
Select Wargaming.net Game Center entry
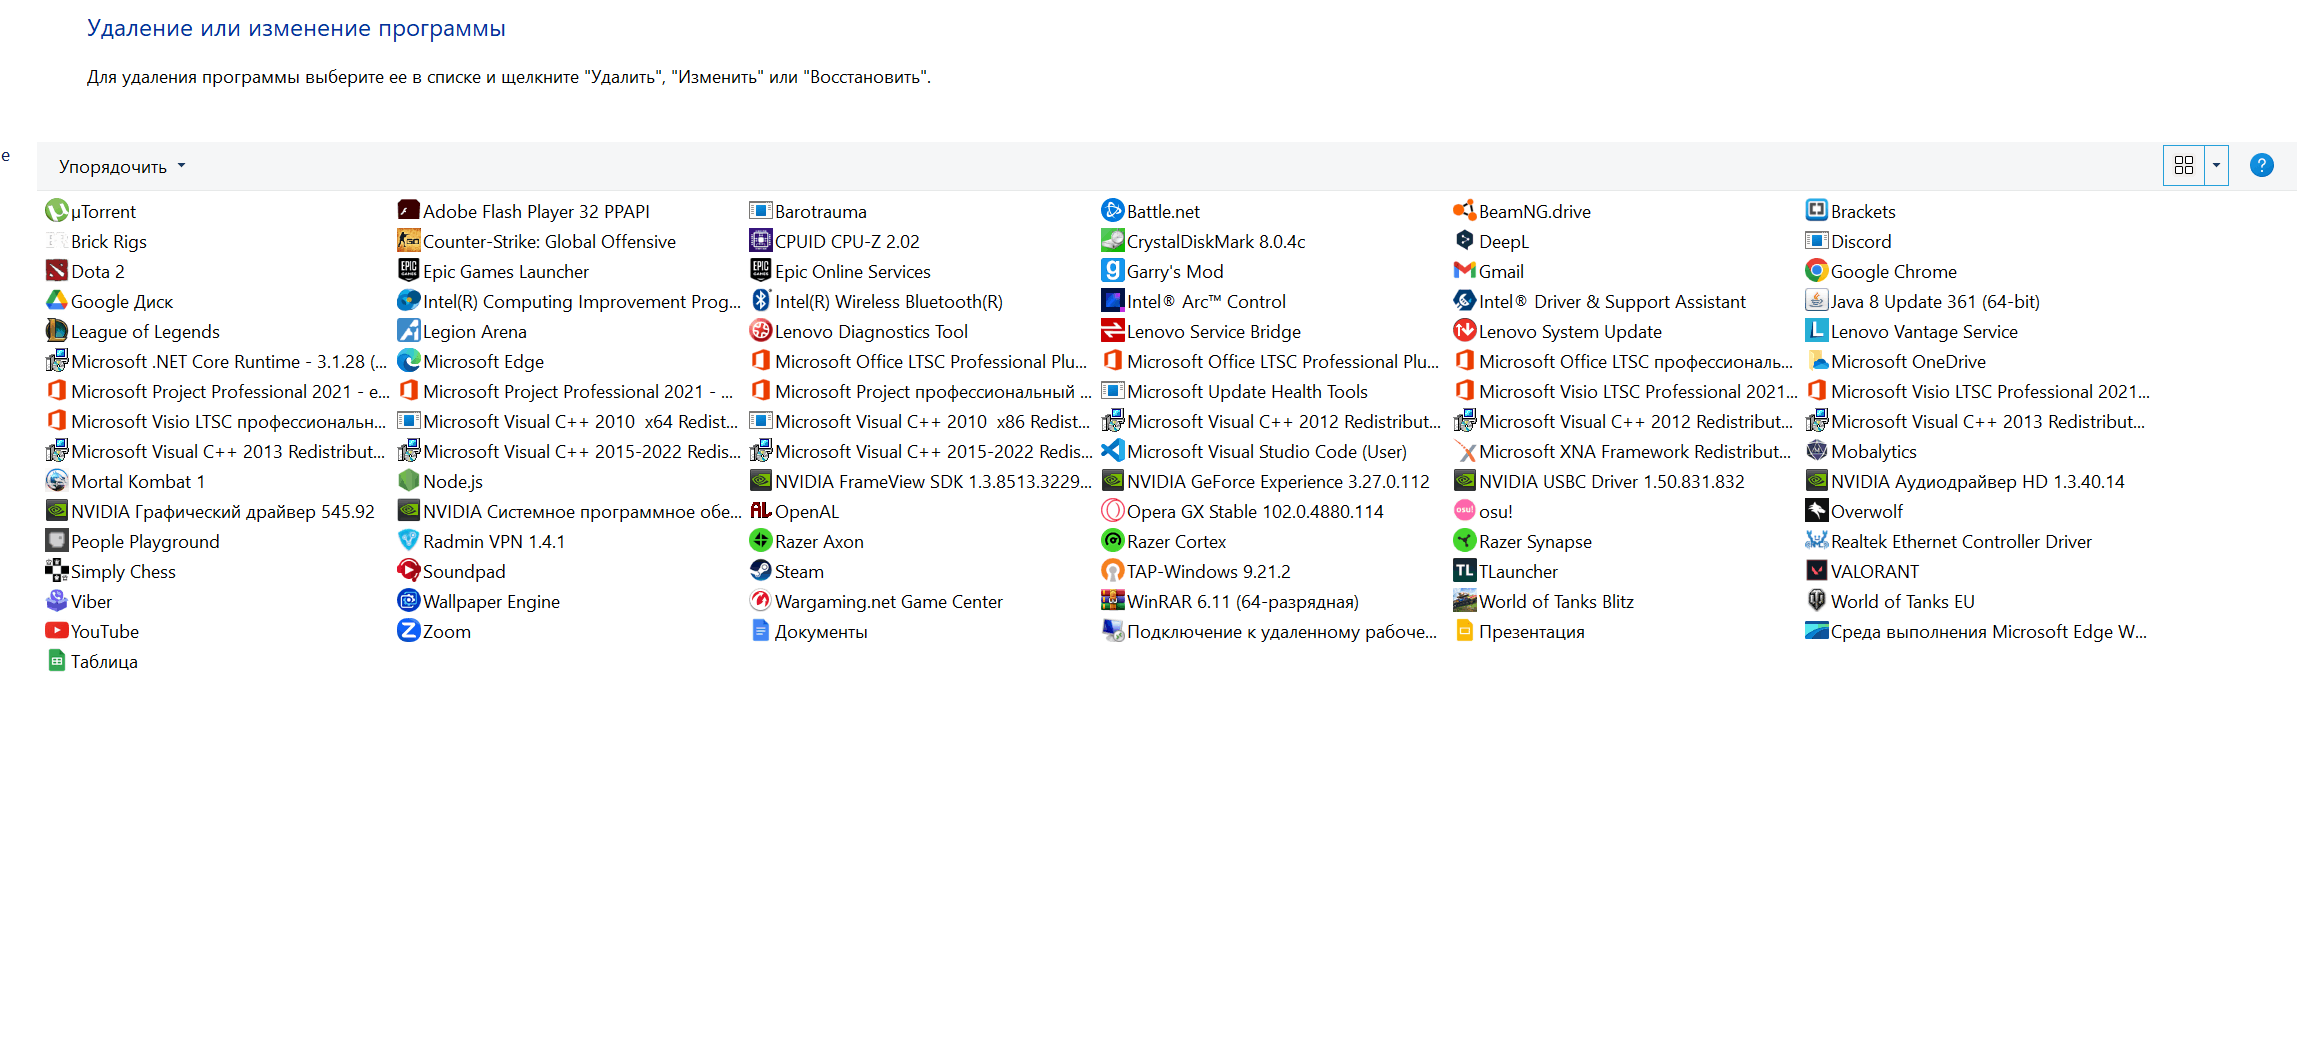[x=876, y=601]
